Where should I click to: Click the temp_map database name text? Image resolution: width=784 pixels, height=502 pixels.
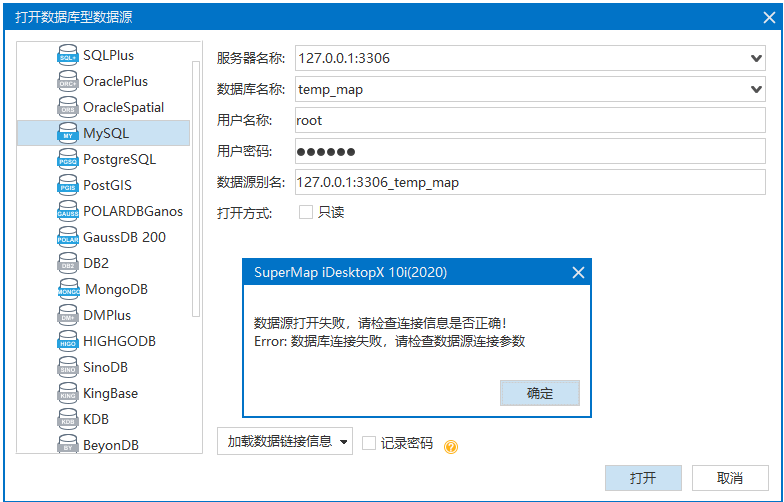click(330, 90)
